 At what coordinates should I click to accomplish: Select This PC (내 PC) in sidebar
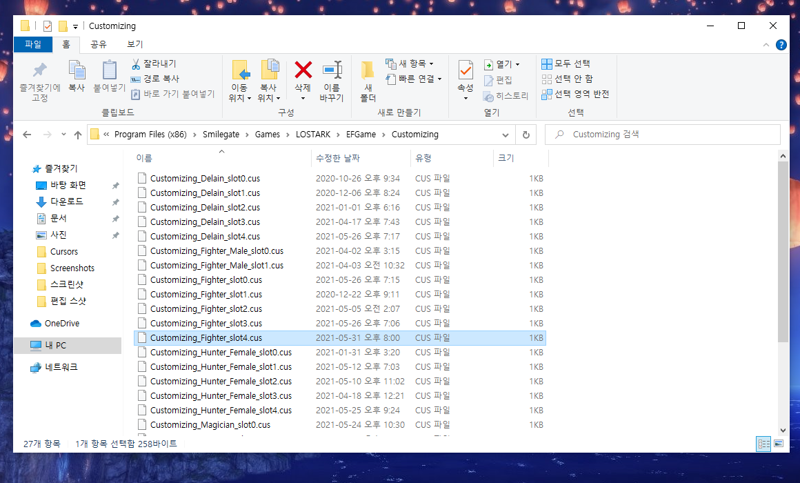pyautogui.click(x=67, y=345)
